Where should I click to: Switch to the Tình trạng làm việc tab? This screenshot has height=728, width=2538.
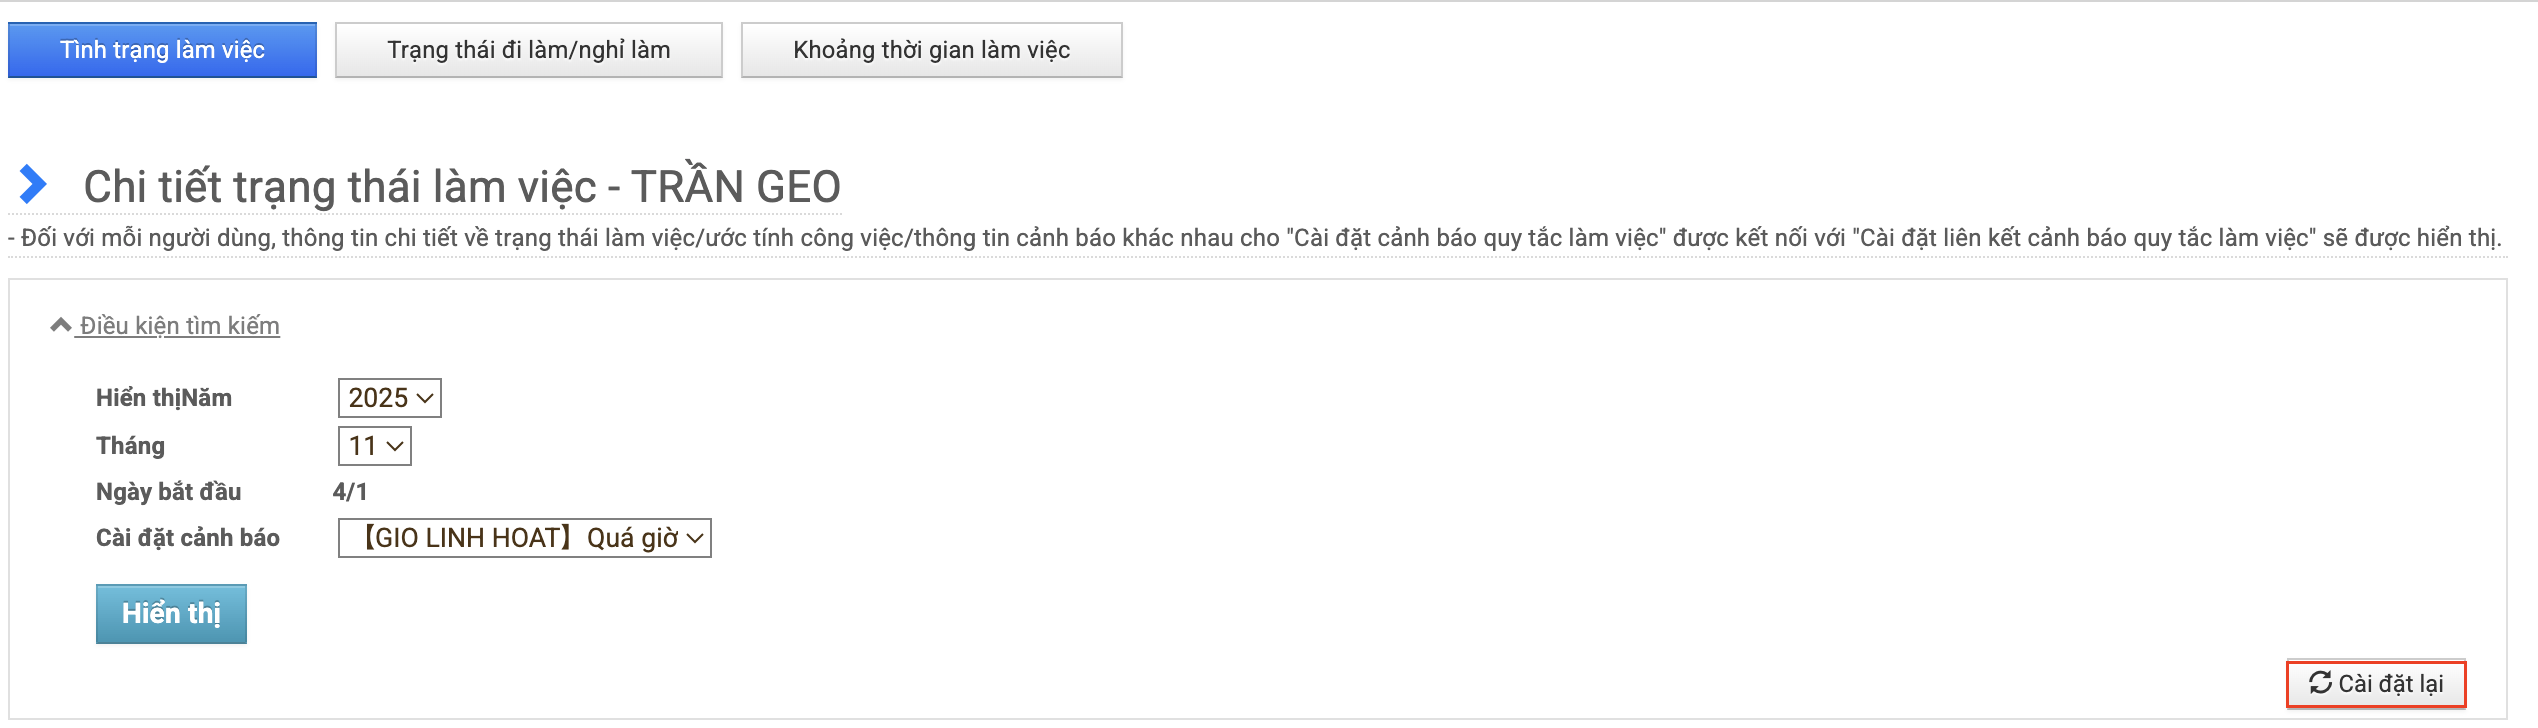(x=162, y=50)
